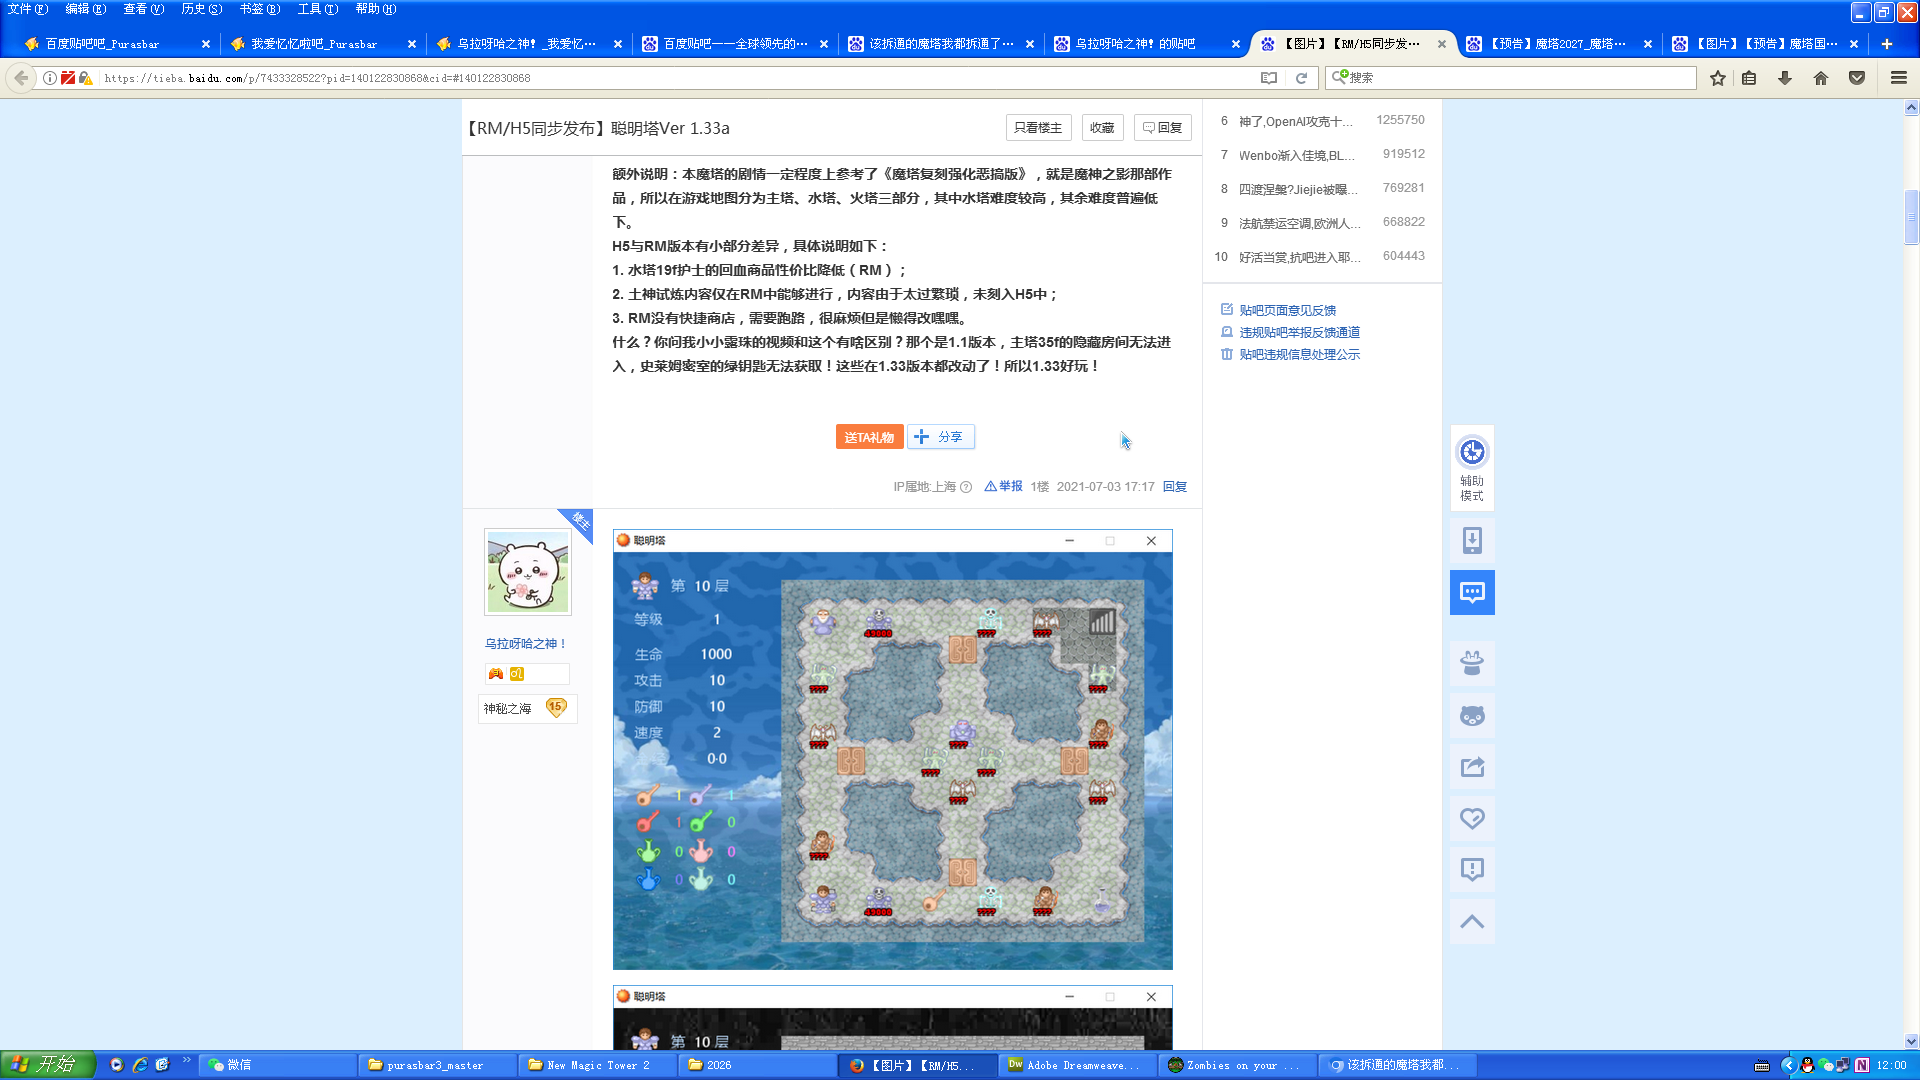The width and height of the screenshot is (1920, 1080).
Task: Switch to New Magic Tower 2 taskbar item
Action: pos(598,1065)
